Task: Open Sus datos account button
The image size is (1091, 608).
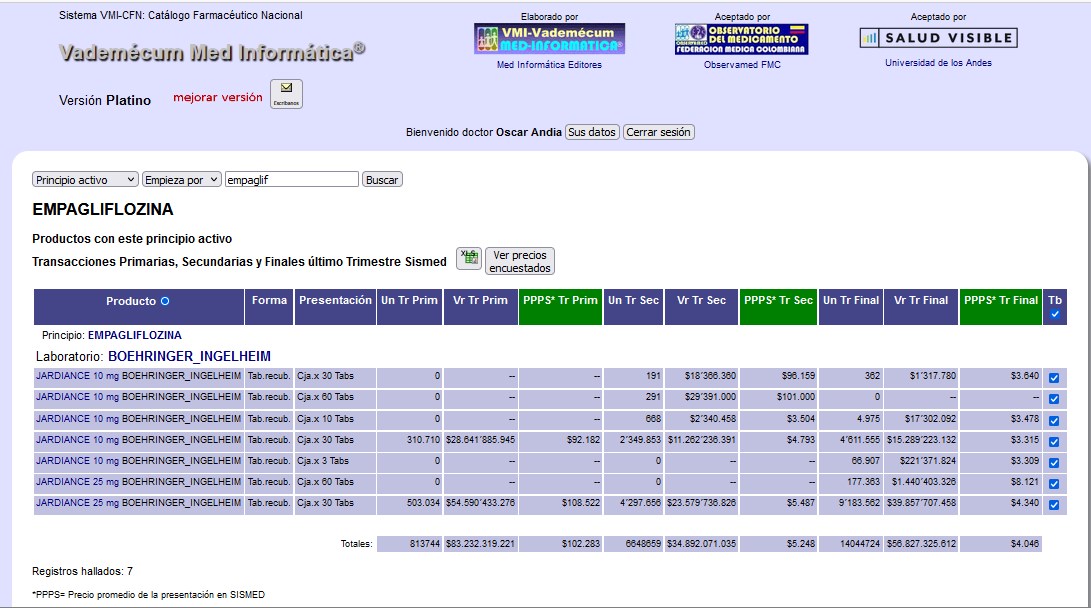Action: [591, 132]
